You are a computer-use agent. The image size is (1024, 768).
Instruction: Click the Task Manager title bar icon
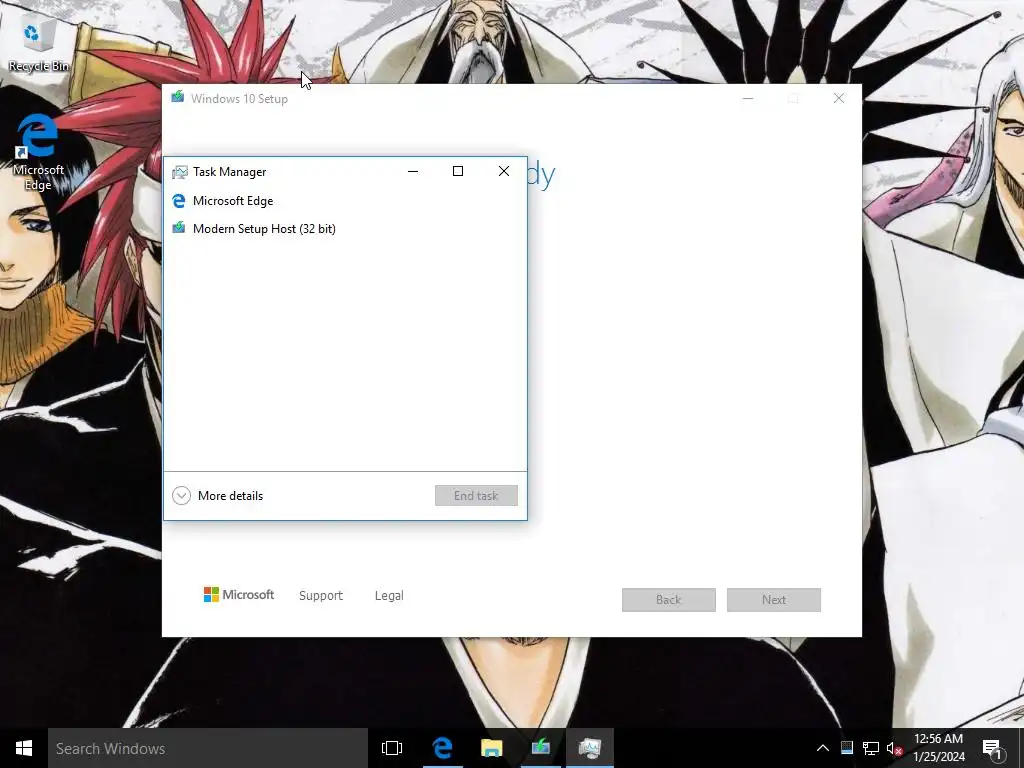point(179,172)
